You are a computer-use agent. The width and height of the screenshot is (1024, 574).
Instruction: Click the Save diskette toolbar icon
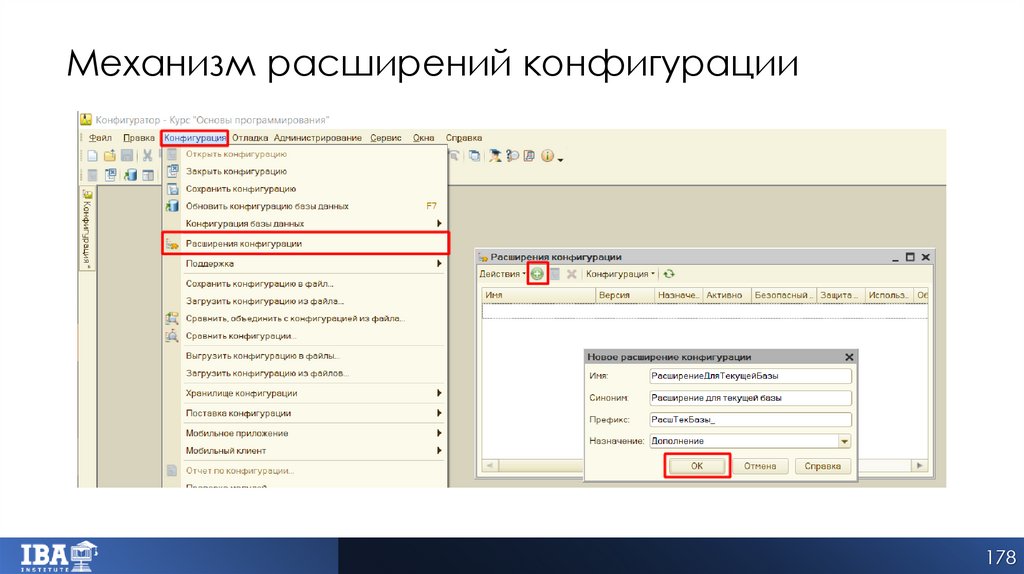[x=127, y=155]
